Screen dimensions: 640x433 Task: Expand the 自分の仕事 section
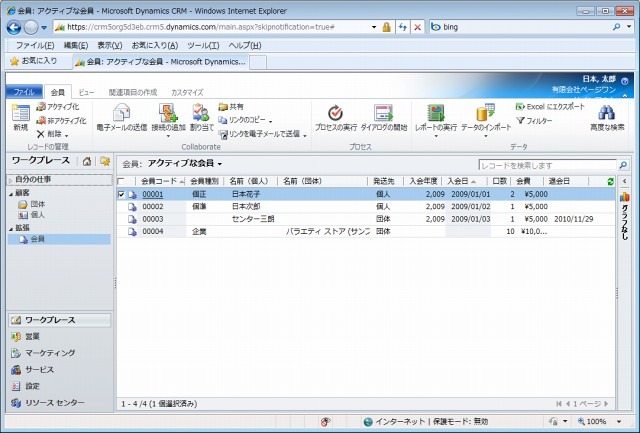(x=11, y=180)
